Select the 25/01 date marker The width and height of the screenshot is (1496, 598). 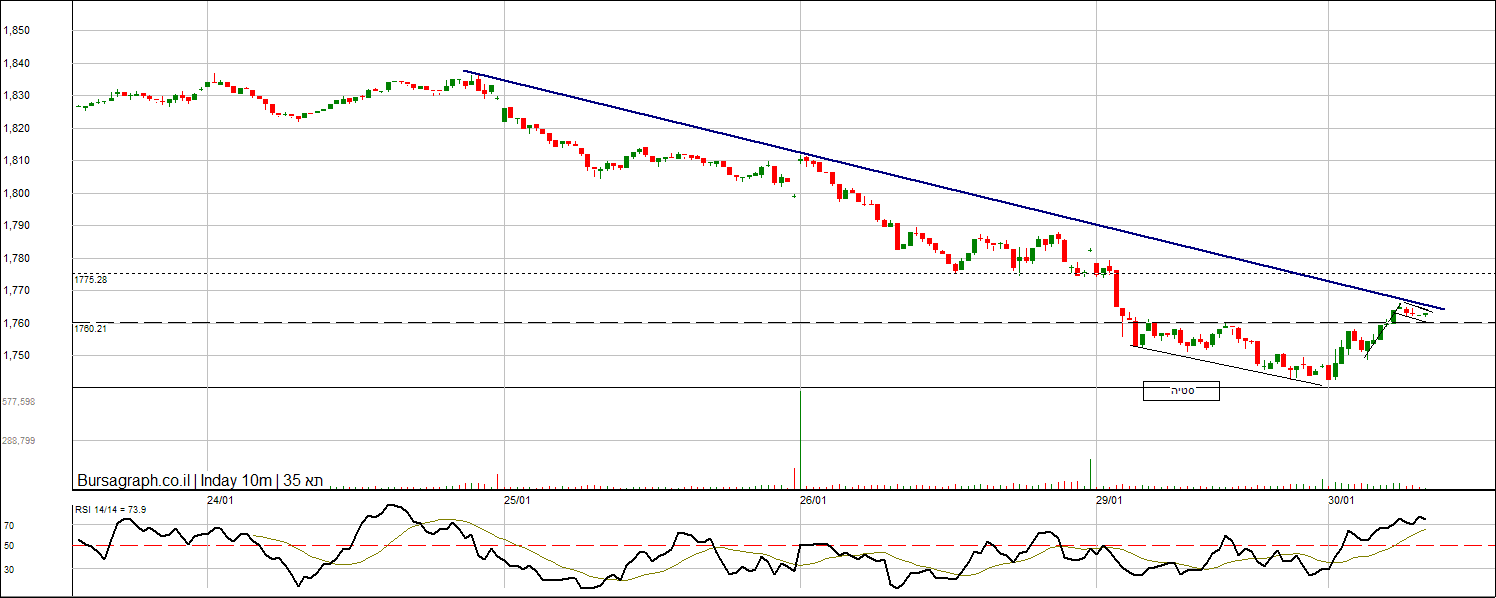pyautogui.click(x=517, y=500)
